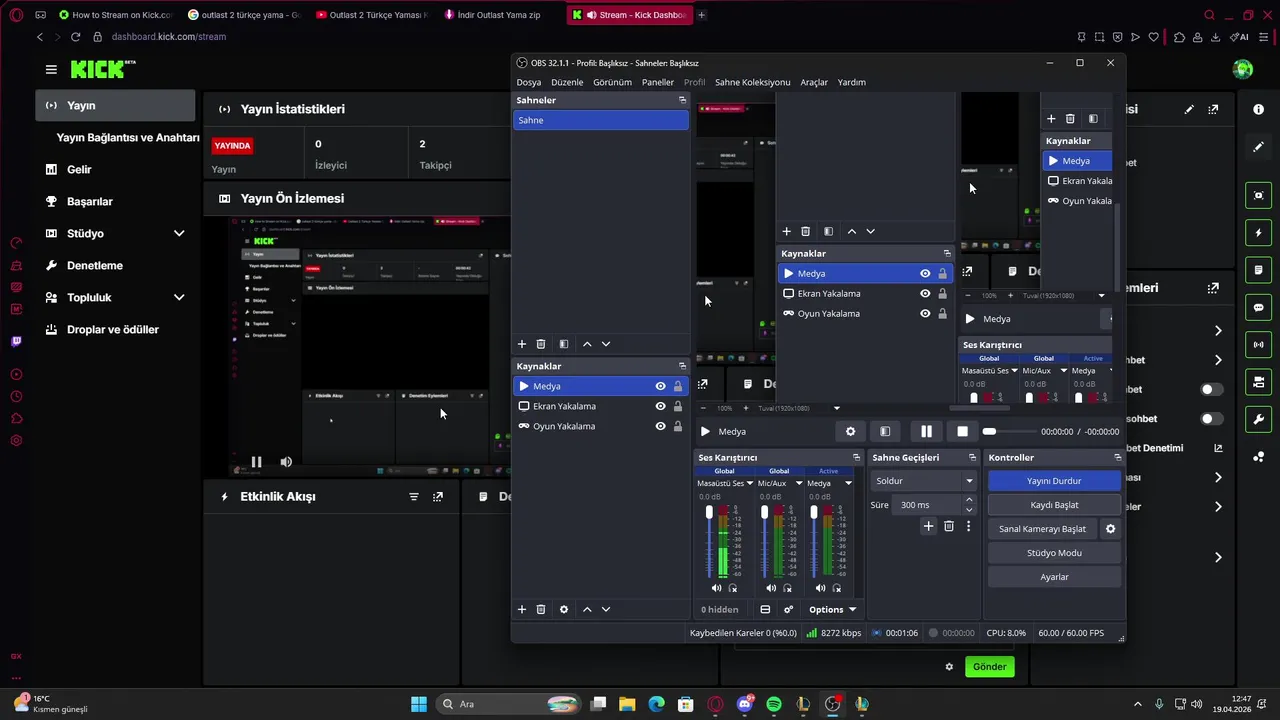The image size is (1280, 720).
Task: Mute stream preview volume on Kick
Action: [x=286, y=462]
